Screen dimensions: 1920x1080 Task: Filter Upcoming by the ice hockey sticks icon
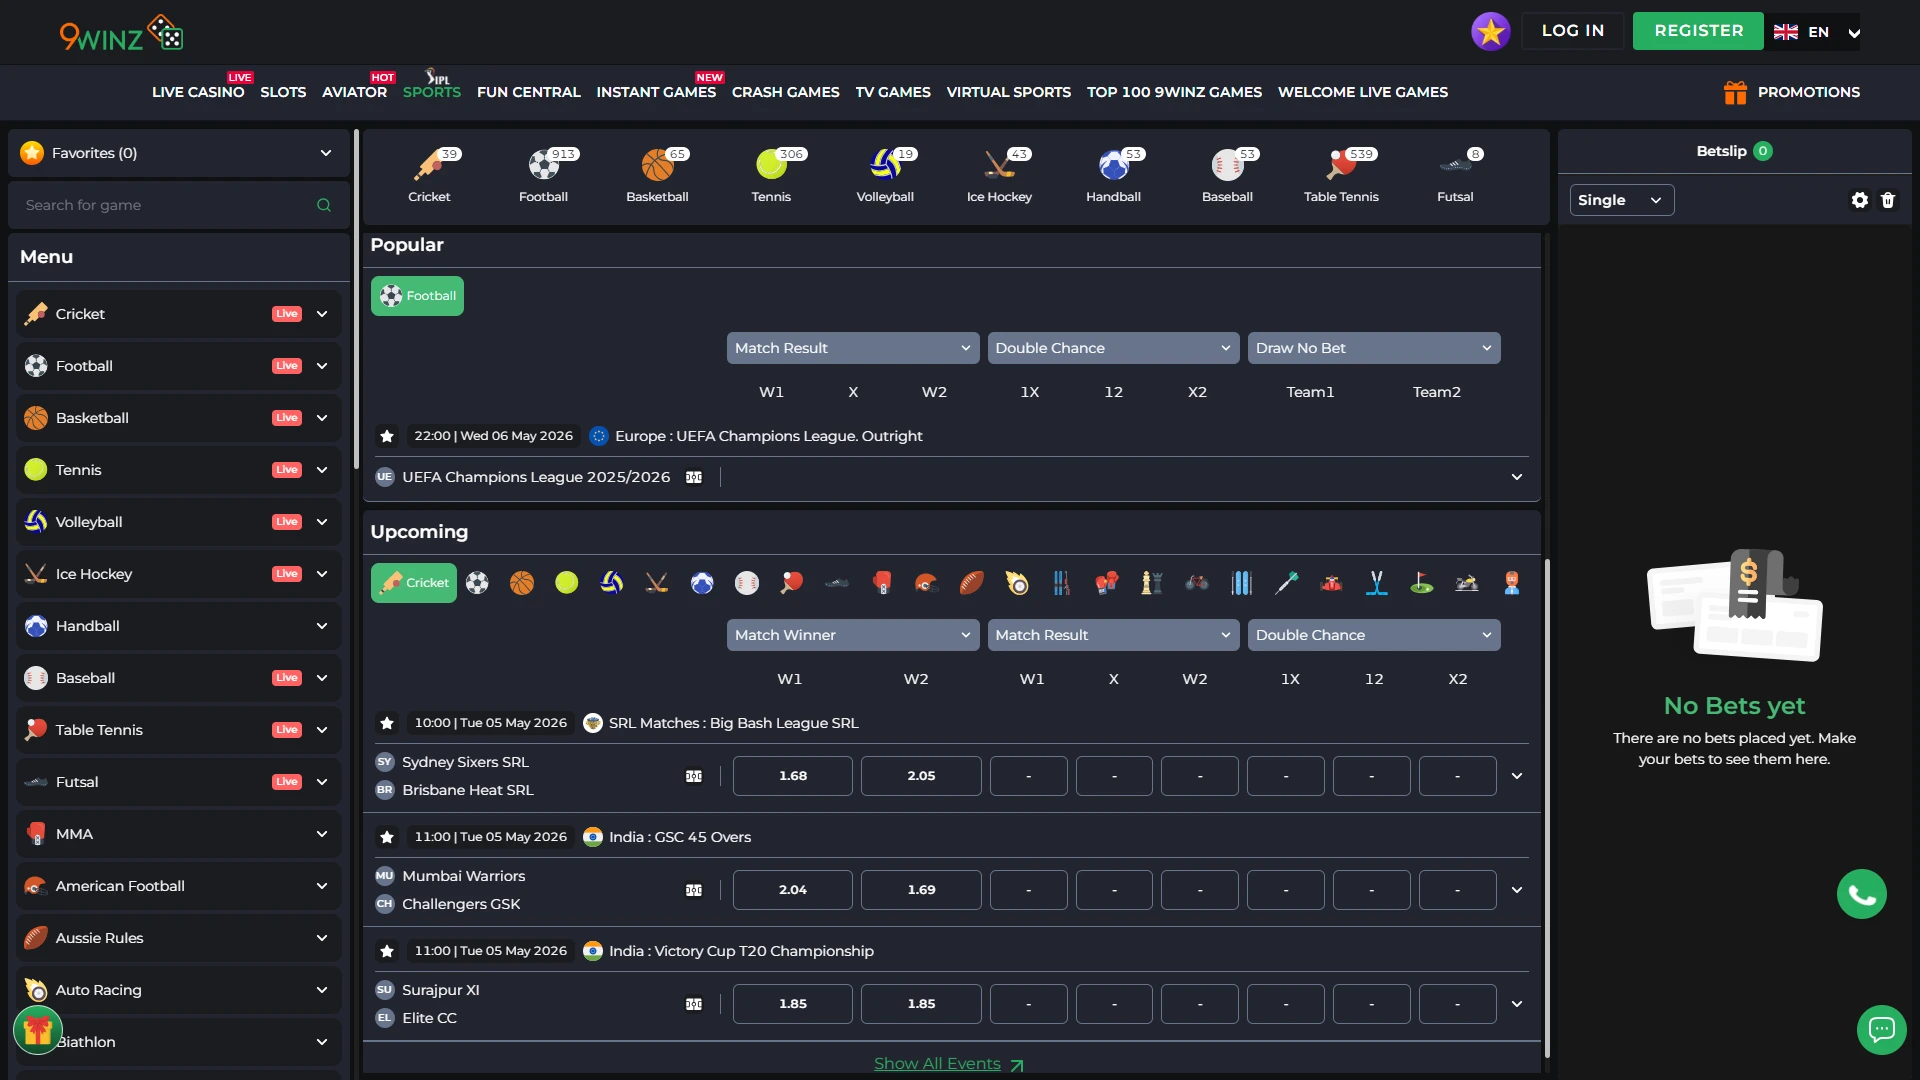tap(657, 583)
